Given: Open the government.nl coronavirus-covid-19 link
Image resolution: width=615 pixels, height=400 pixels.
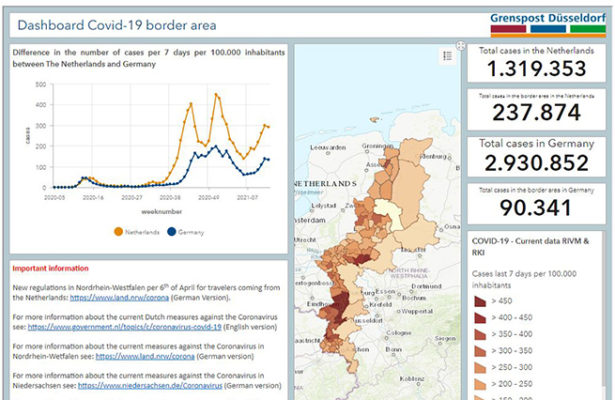Looking at the screenshot, I should click(x=124, y=327).
